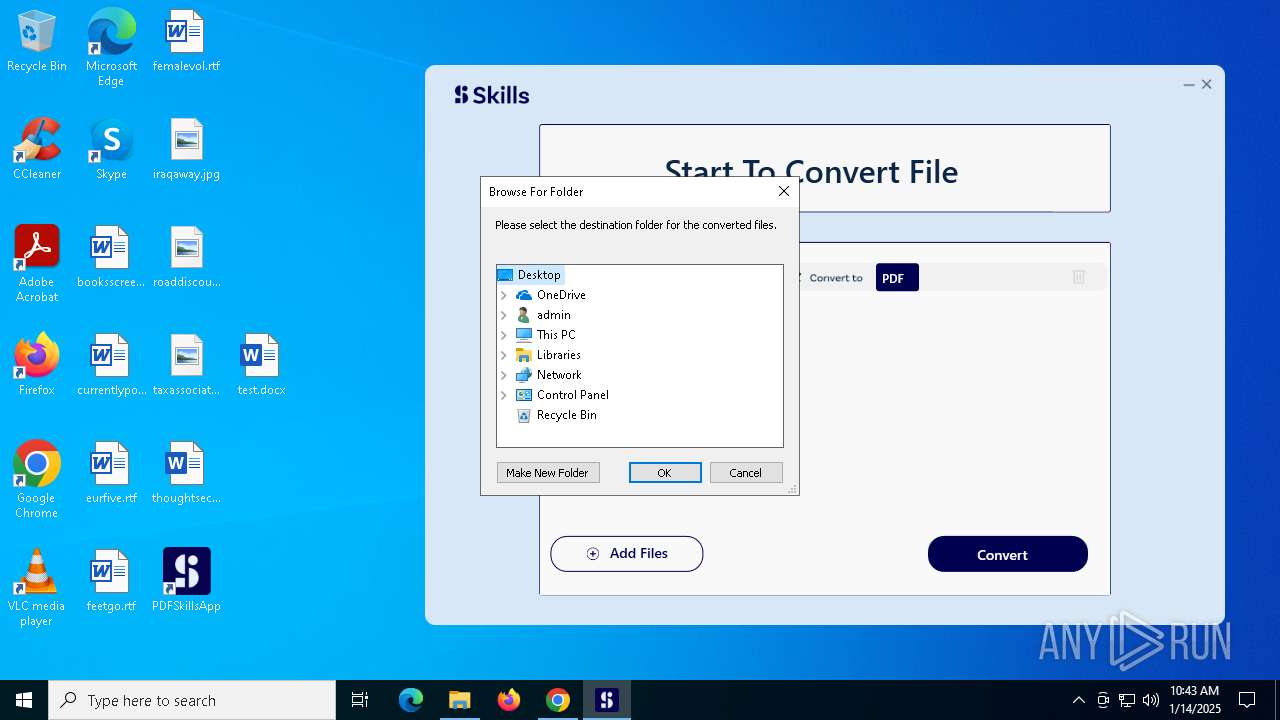Viewport: 1280px width, 720px height.
Task: Minimize the Skills window
Action: [1189, 85]
